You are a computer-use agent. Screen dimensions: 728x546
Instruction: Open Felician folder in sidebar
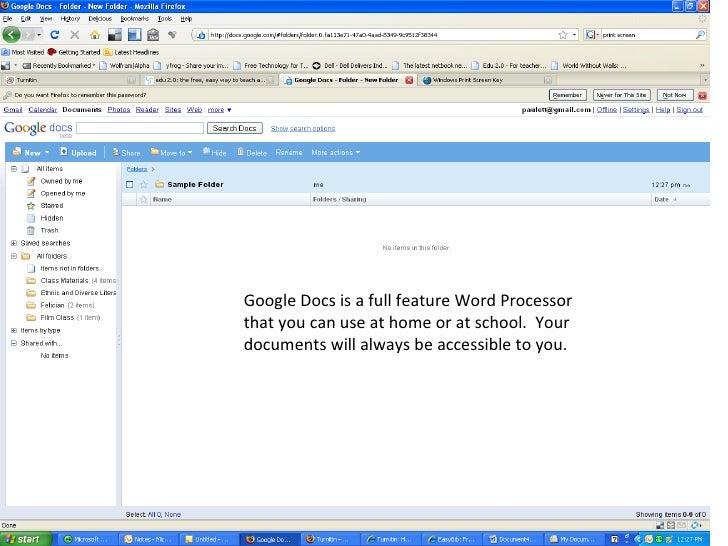52,305
